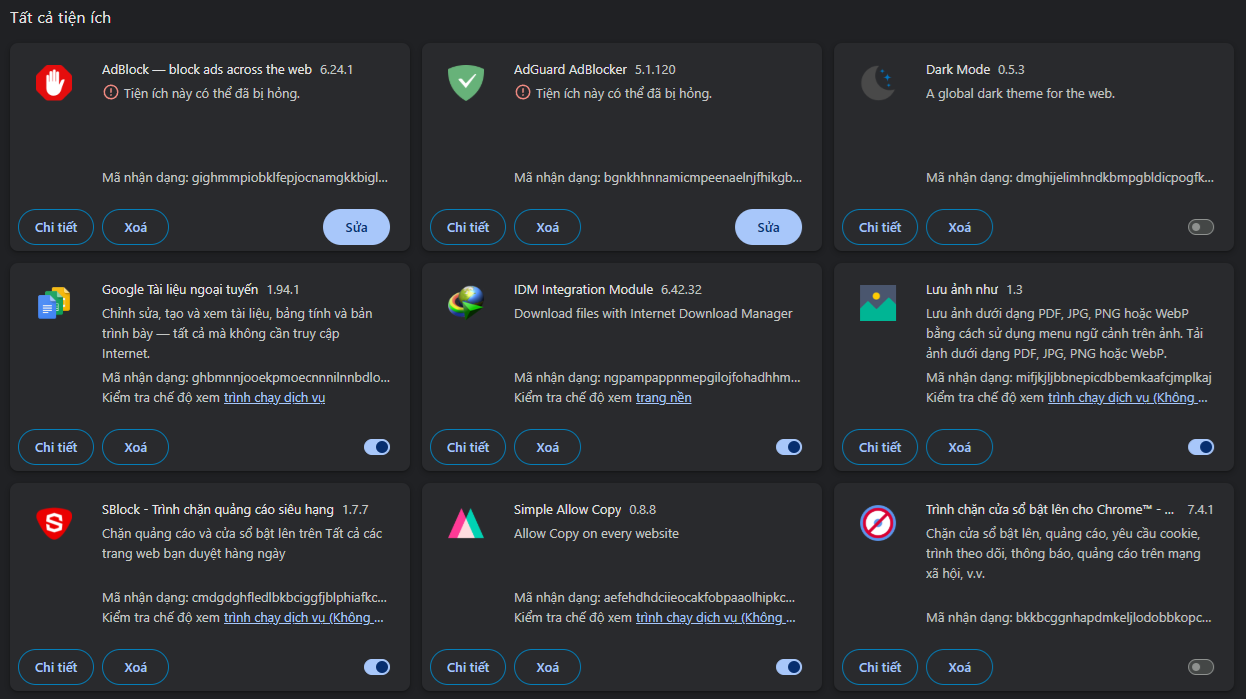The height and width of the screenshot is (699, 1246).
Task: Click the Google Tài liệu ngoại tuyến icon
Action: pyautogui.click(x=54, y=303)
